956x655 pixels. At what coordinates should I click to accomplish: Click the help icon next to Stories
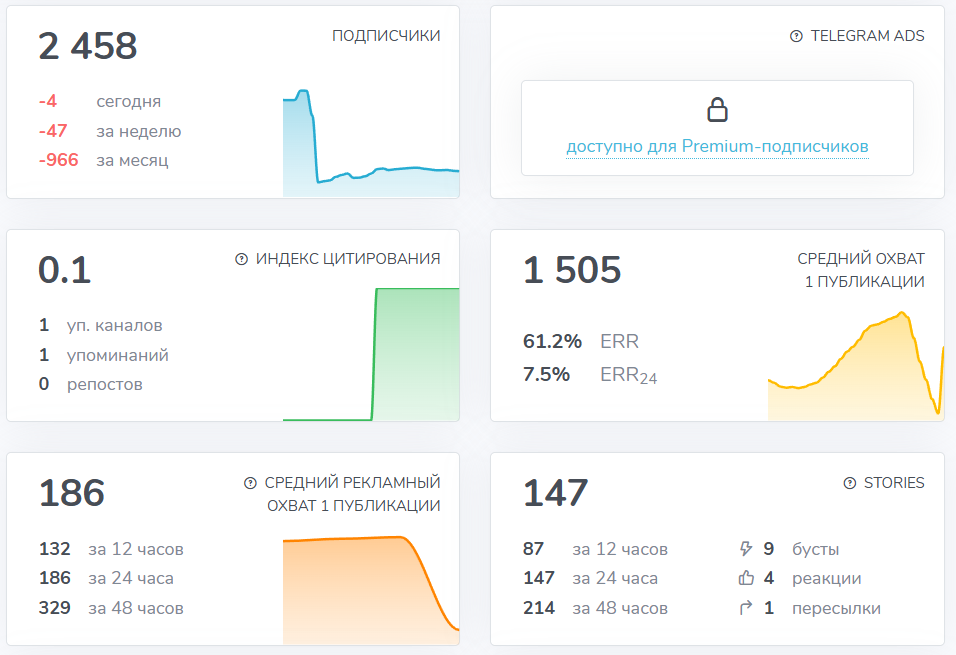pyautogui.click(x=849, y=483)
